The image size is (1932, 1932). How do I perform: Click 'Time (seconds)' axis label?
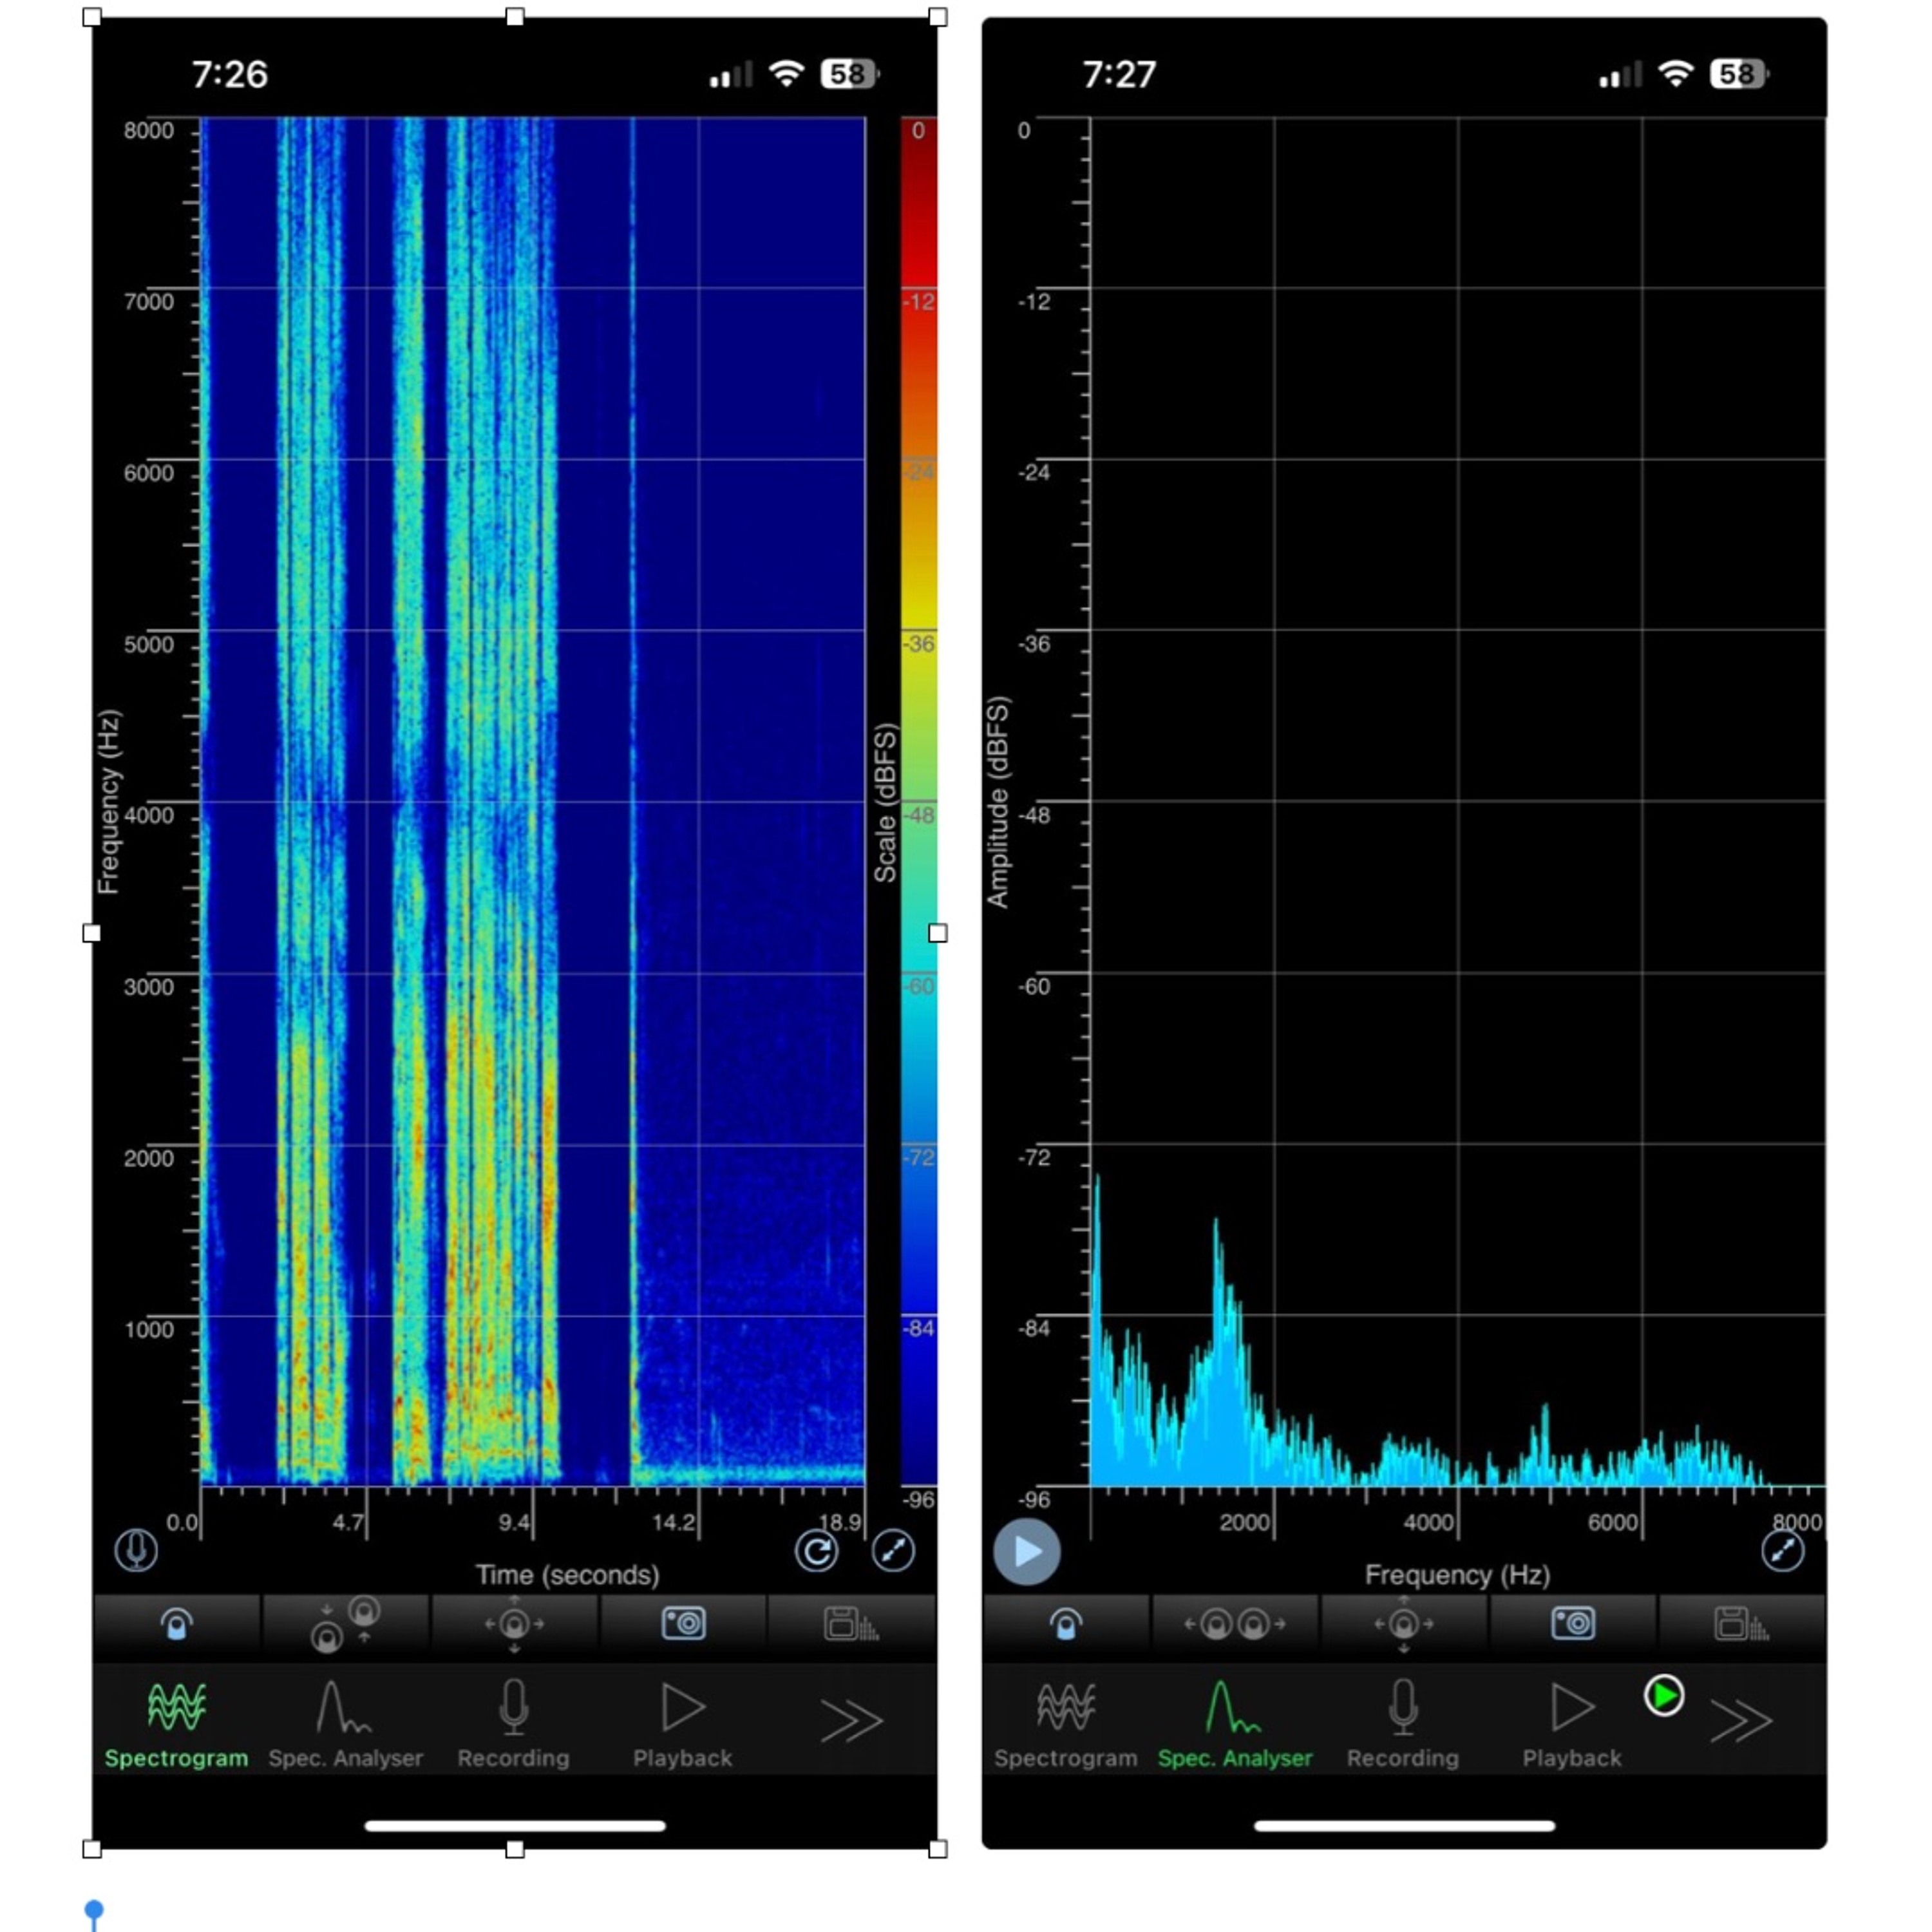(567, 1575)
